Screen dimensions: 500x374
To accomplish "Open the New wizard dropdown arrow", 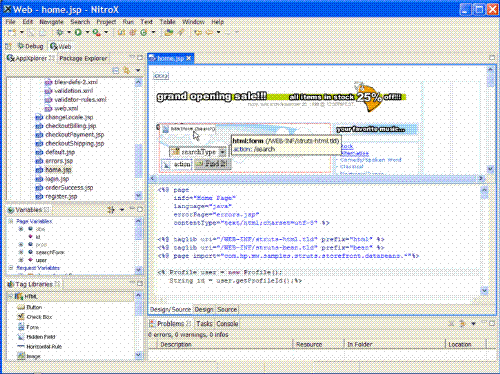I will 22,32.
